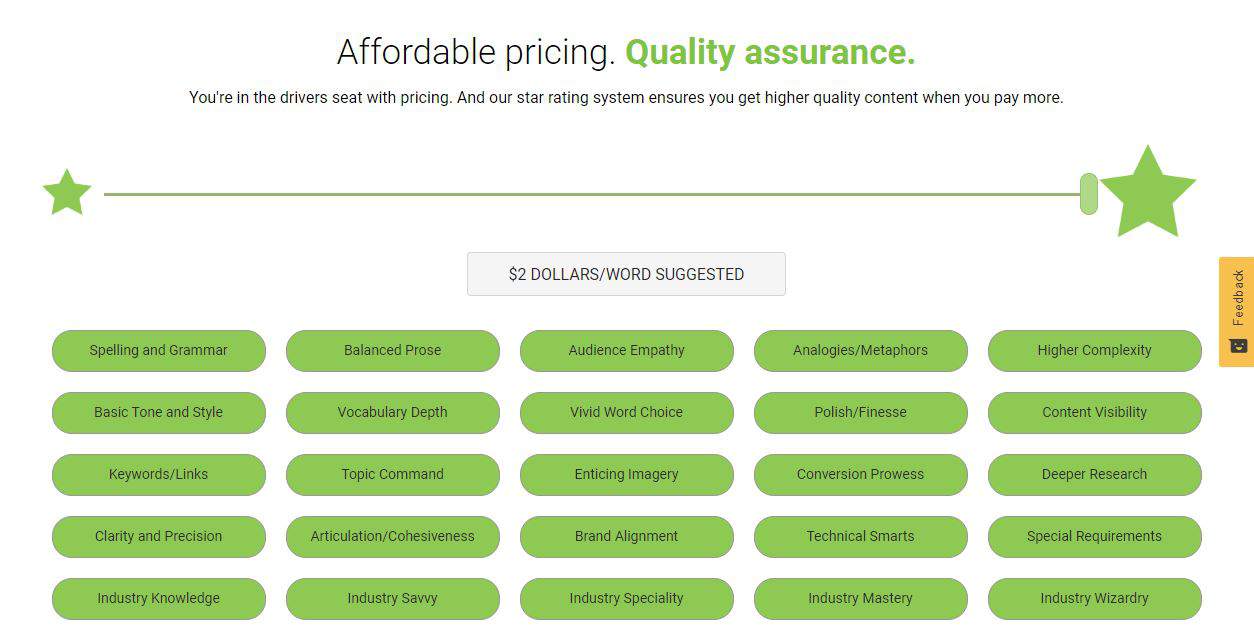
Task: Click the large star icon at slider end
Action: 1148,192
